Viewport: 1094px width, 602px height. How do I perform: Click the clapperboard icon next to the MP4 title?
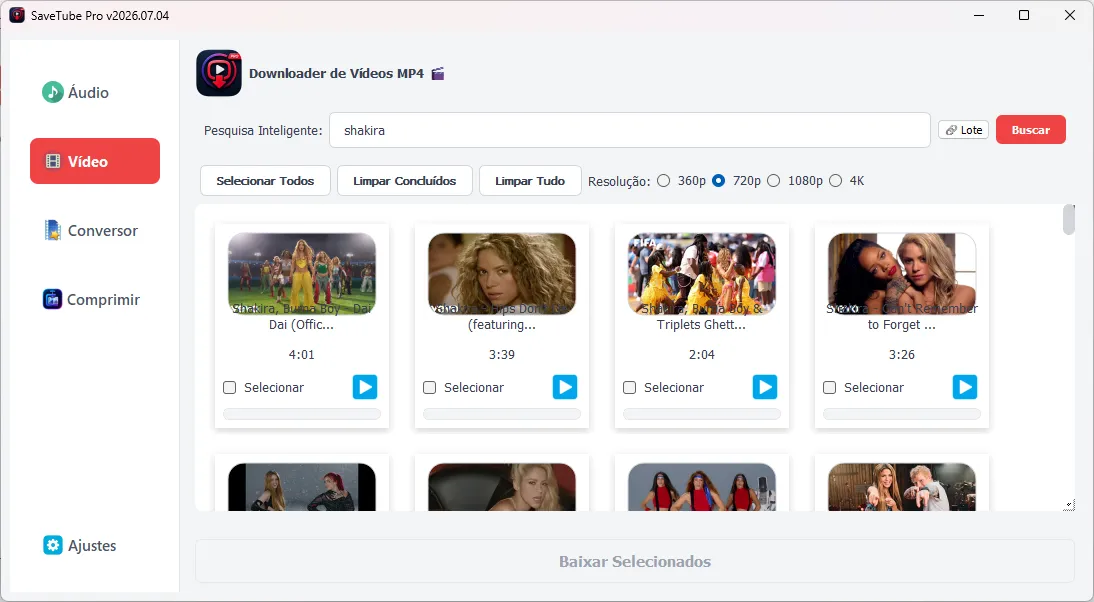pyautogui.click(x=437, y=73)
